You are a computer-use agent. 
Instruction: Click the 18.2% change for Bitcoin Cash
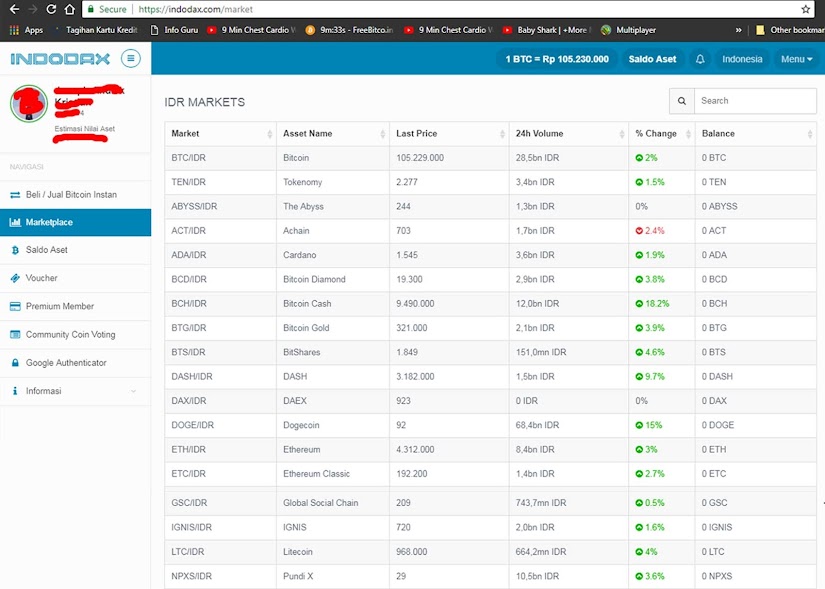point(652,304)
